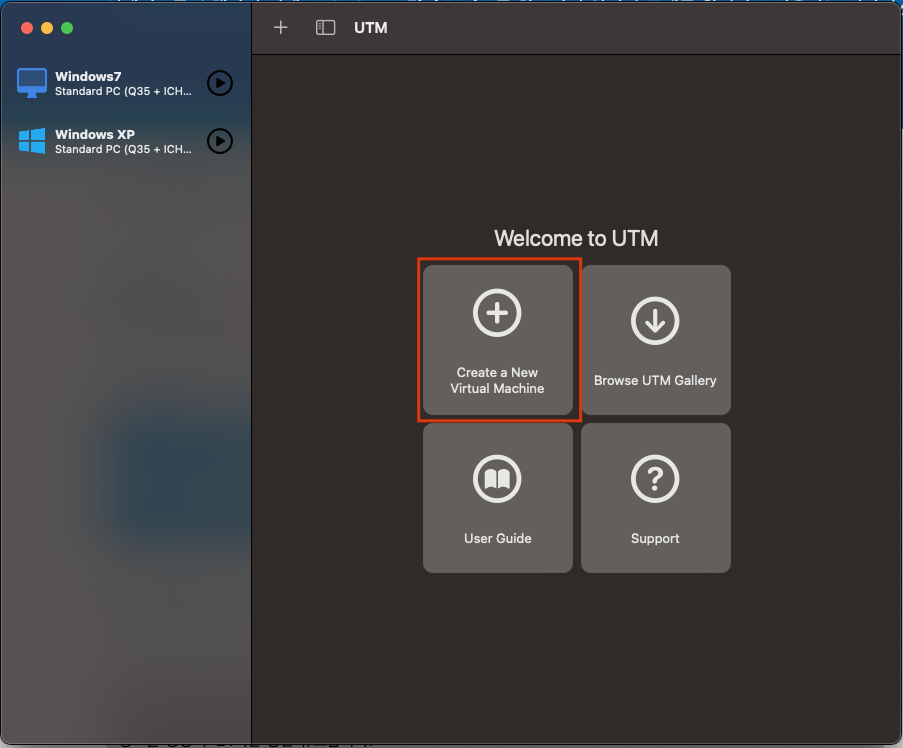Maximize UTM window with green button
The height and width of the screenshot is (748, 903).
67,28
